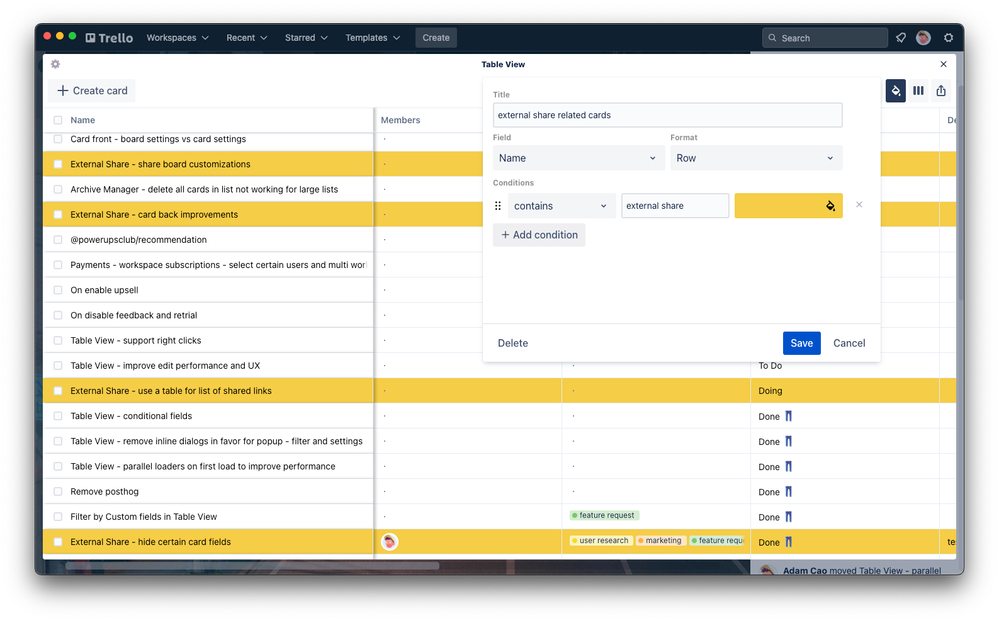Remove the contains condition with X

click(859, 205)
